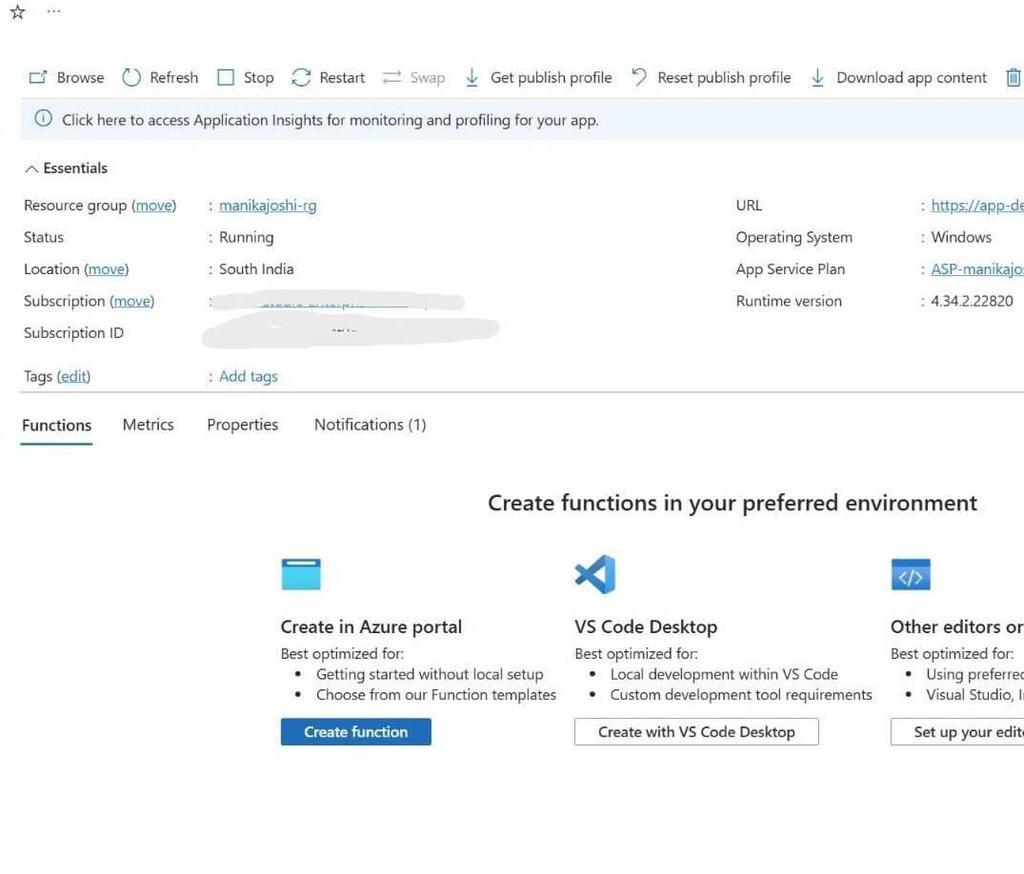This screenshot has width=1024, height=874.
Task: Click the App Service Plan label
Action: tap(790, 269)
